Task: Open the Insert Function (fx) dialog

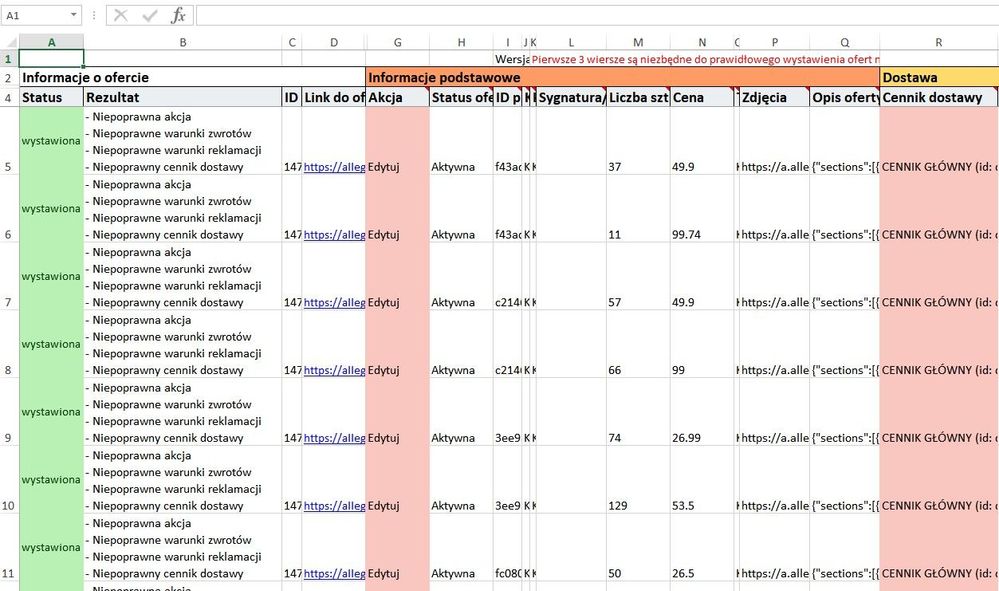Action: pos(178,15)
